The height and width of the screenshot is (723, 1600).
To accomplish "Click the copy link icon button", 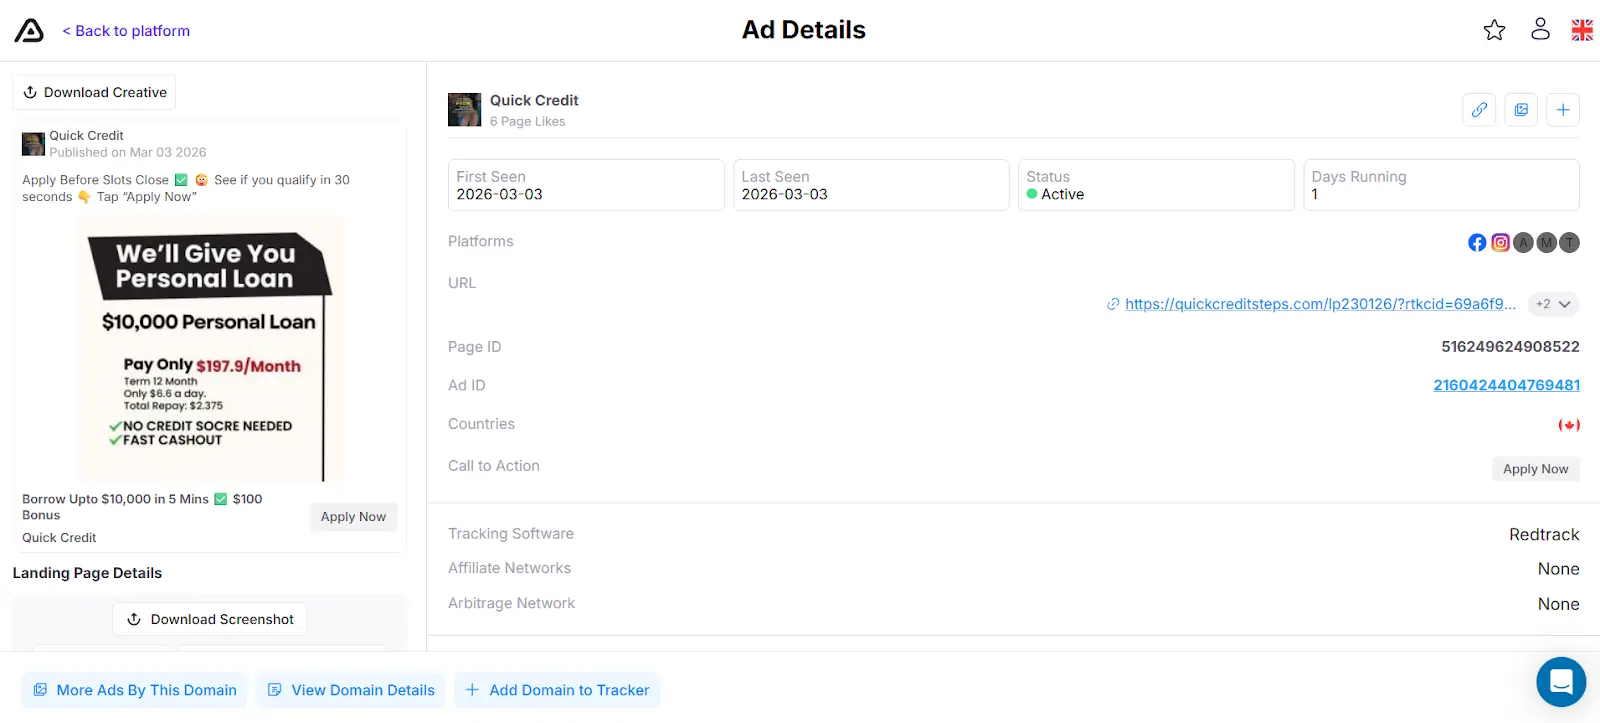I will (x=1479, y=110).
